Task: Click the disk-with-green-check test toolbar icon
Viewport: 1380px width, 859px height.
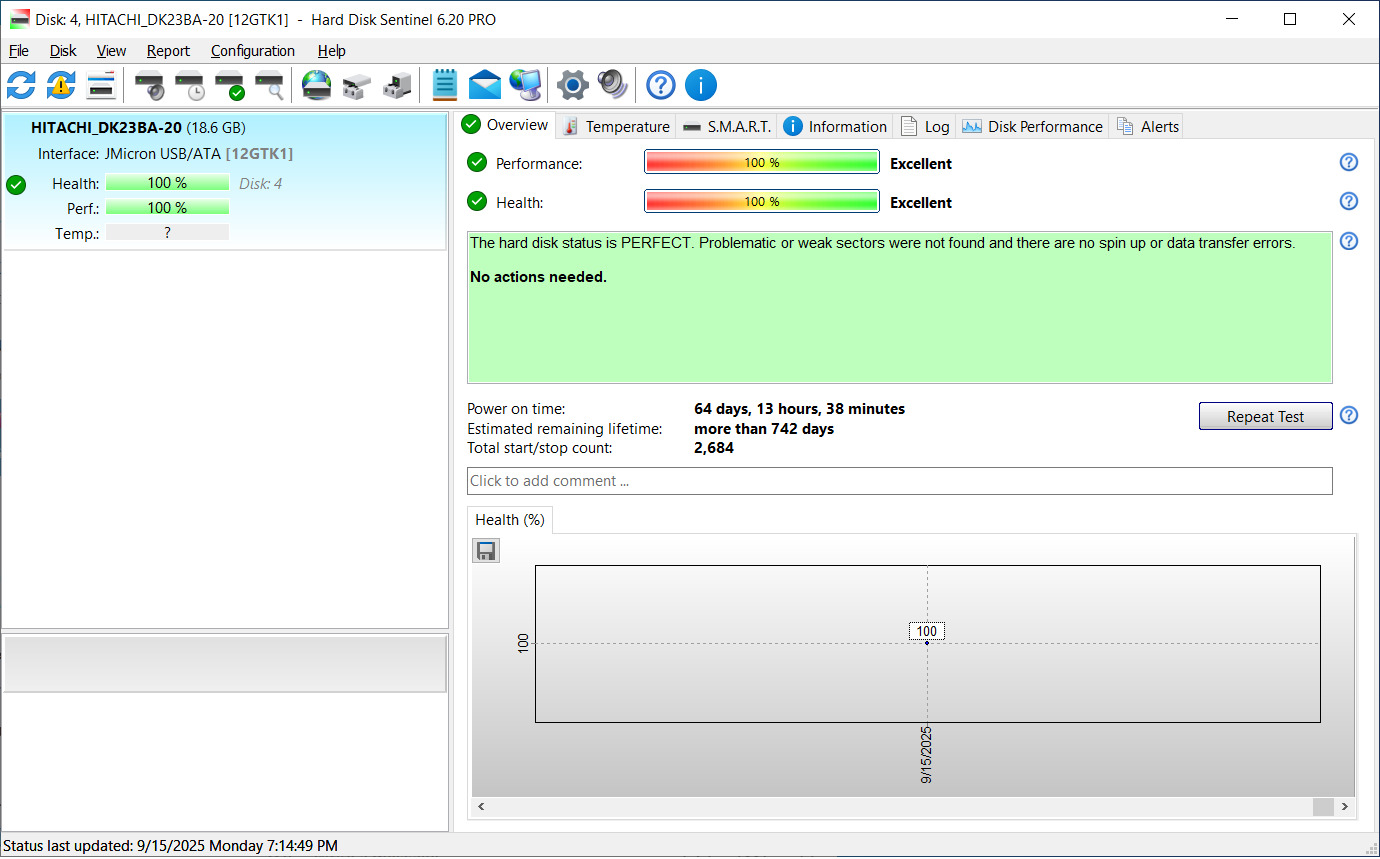Action: (230, 85)
